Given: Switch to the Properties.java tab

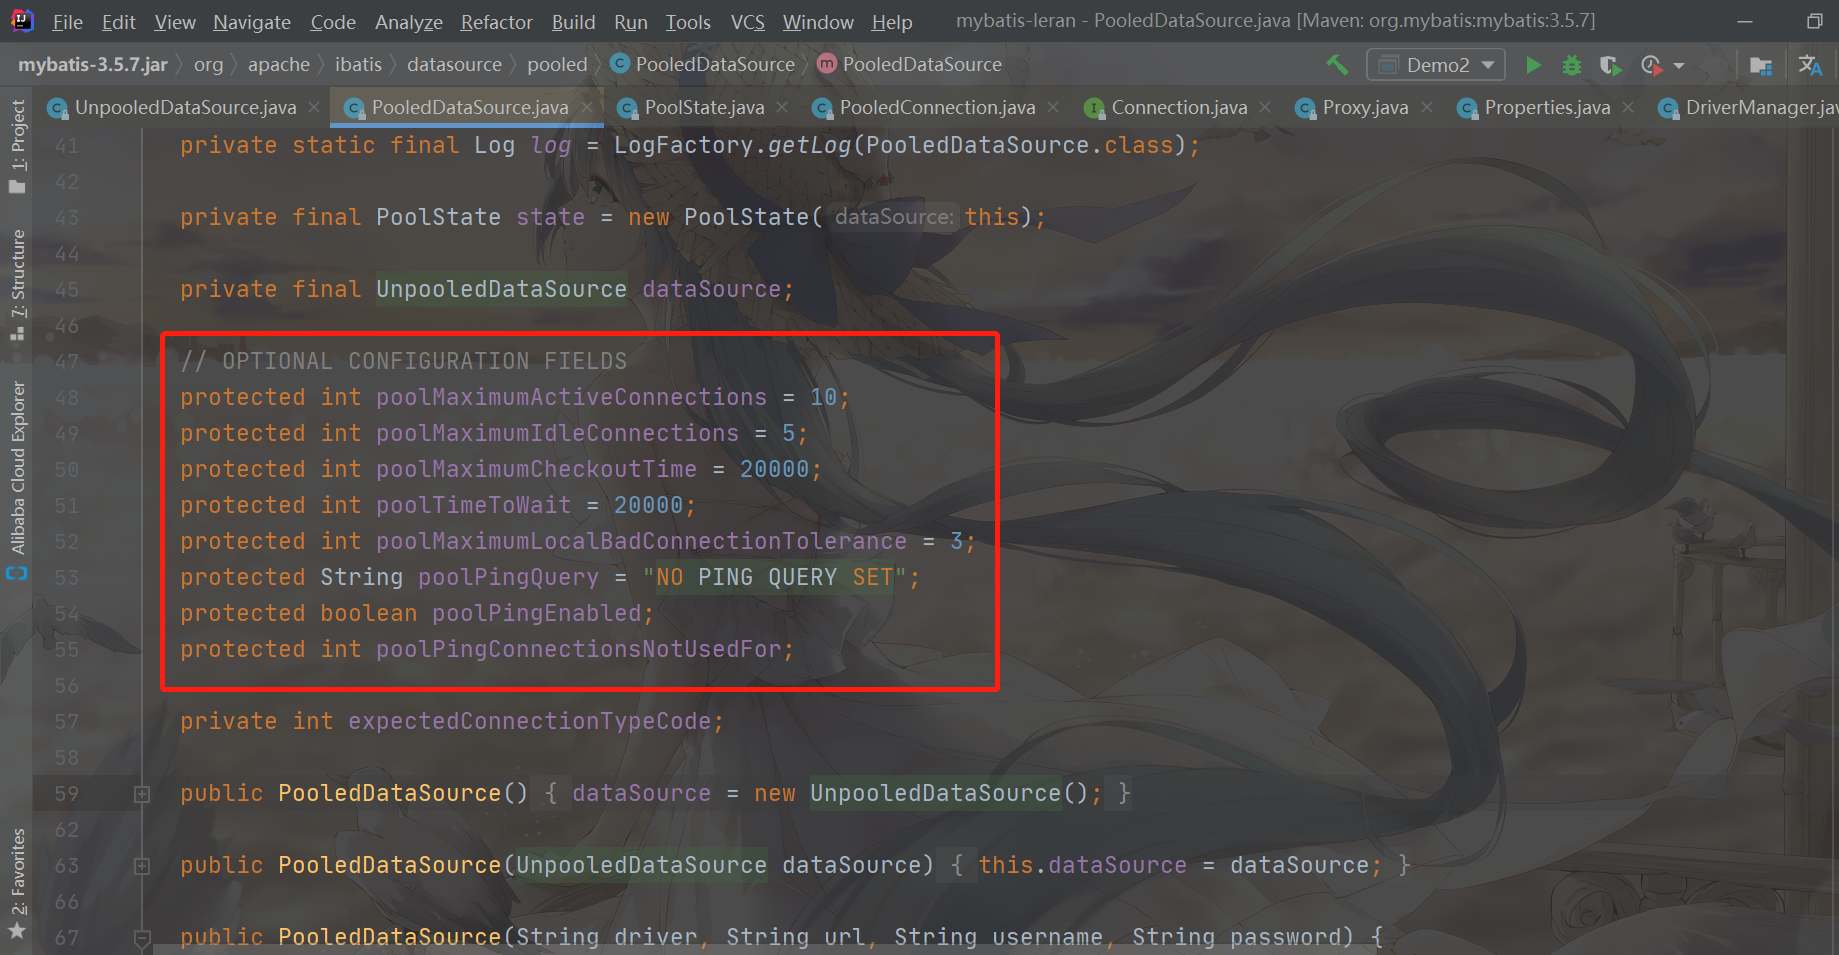Looking at the screenshot, I should [x=1547, y=107].
